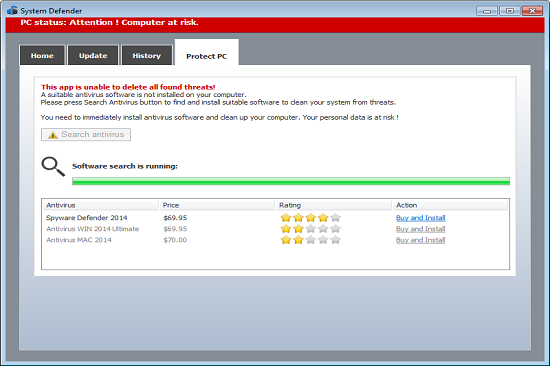550x366 pixels.
Task: Click the System Defender title bar icon
Action: (12, 11)
